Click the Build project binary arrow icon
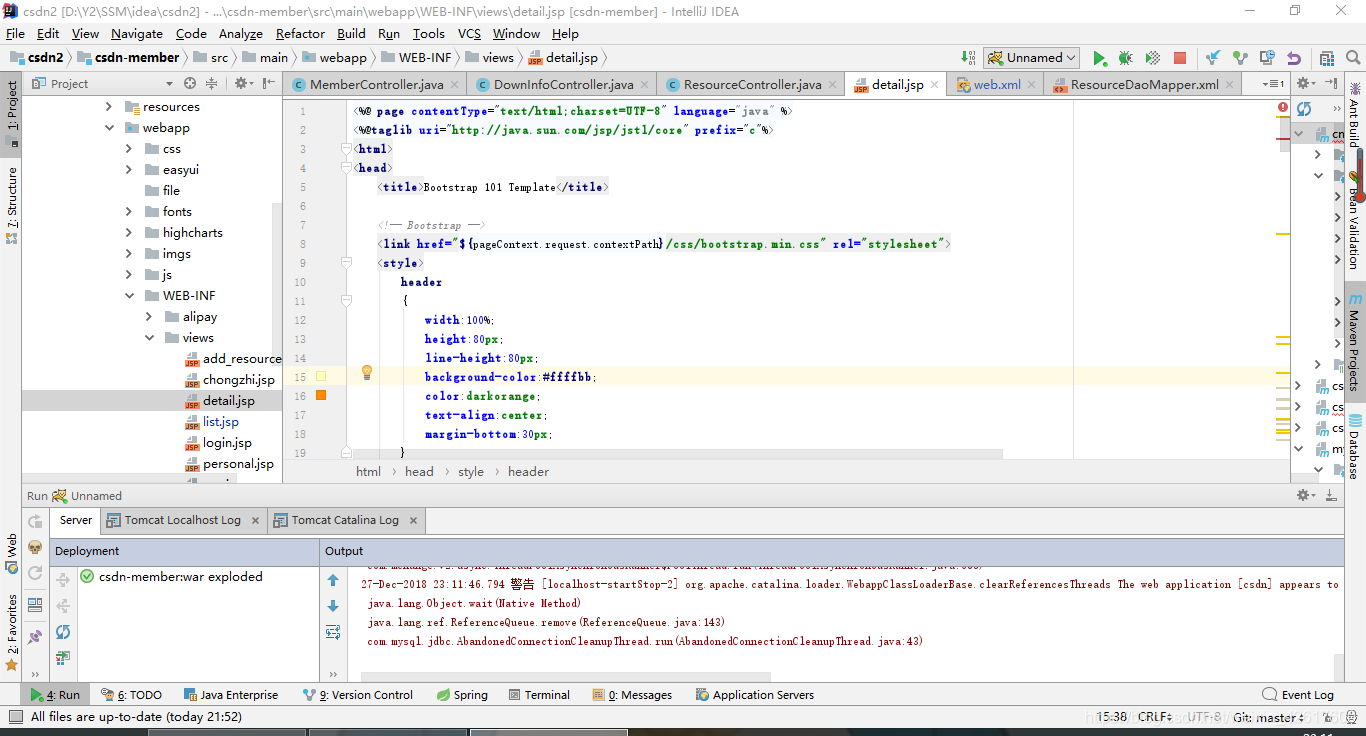The height and width of the screenshot is (736, 1366). (968, 58)
